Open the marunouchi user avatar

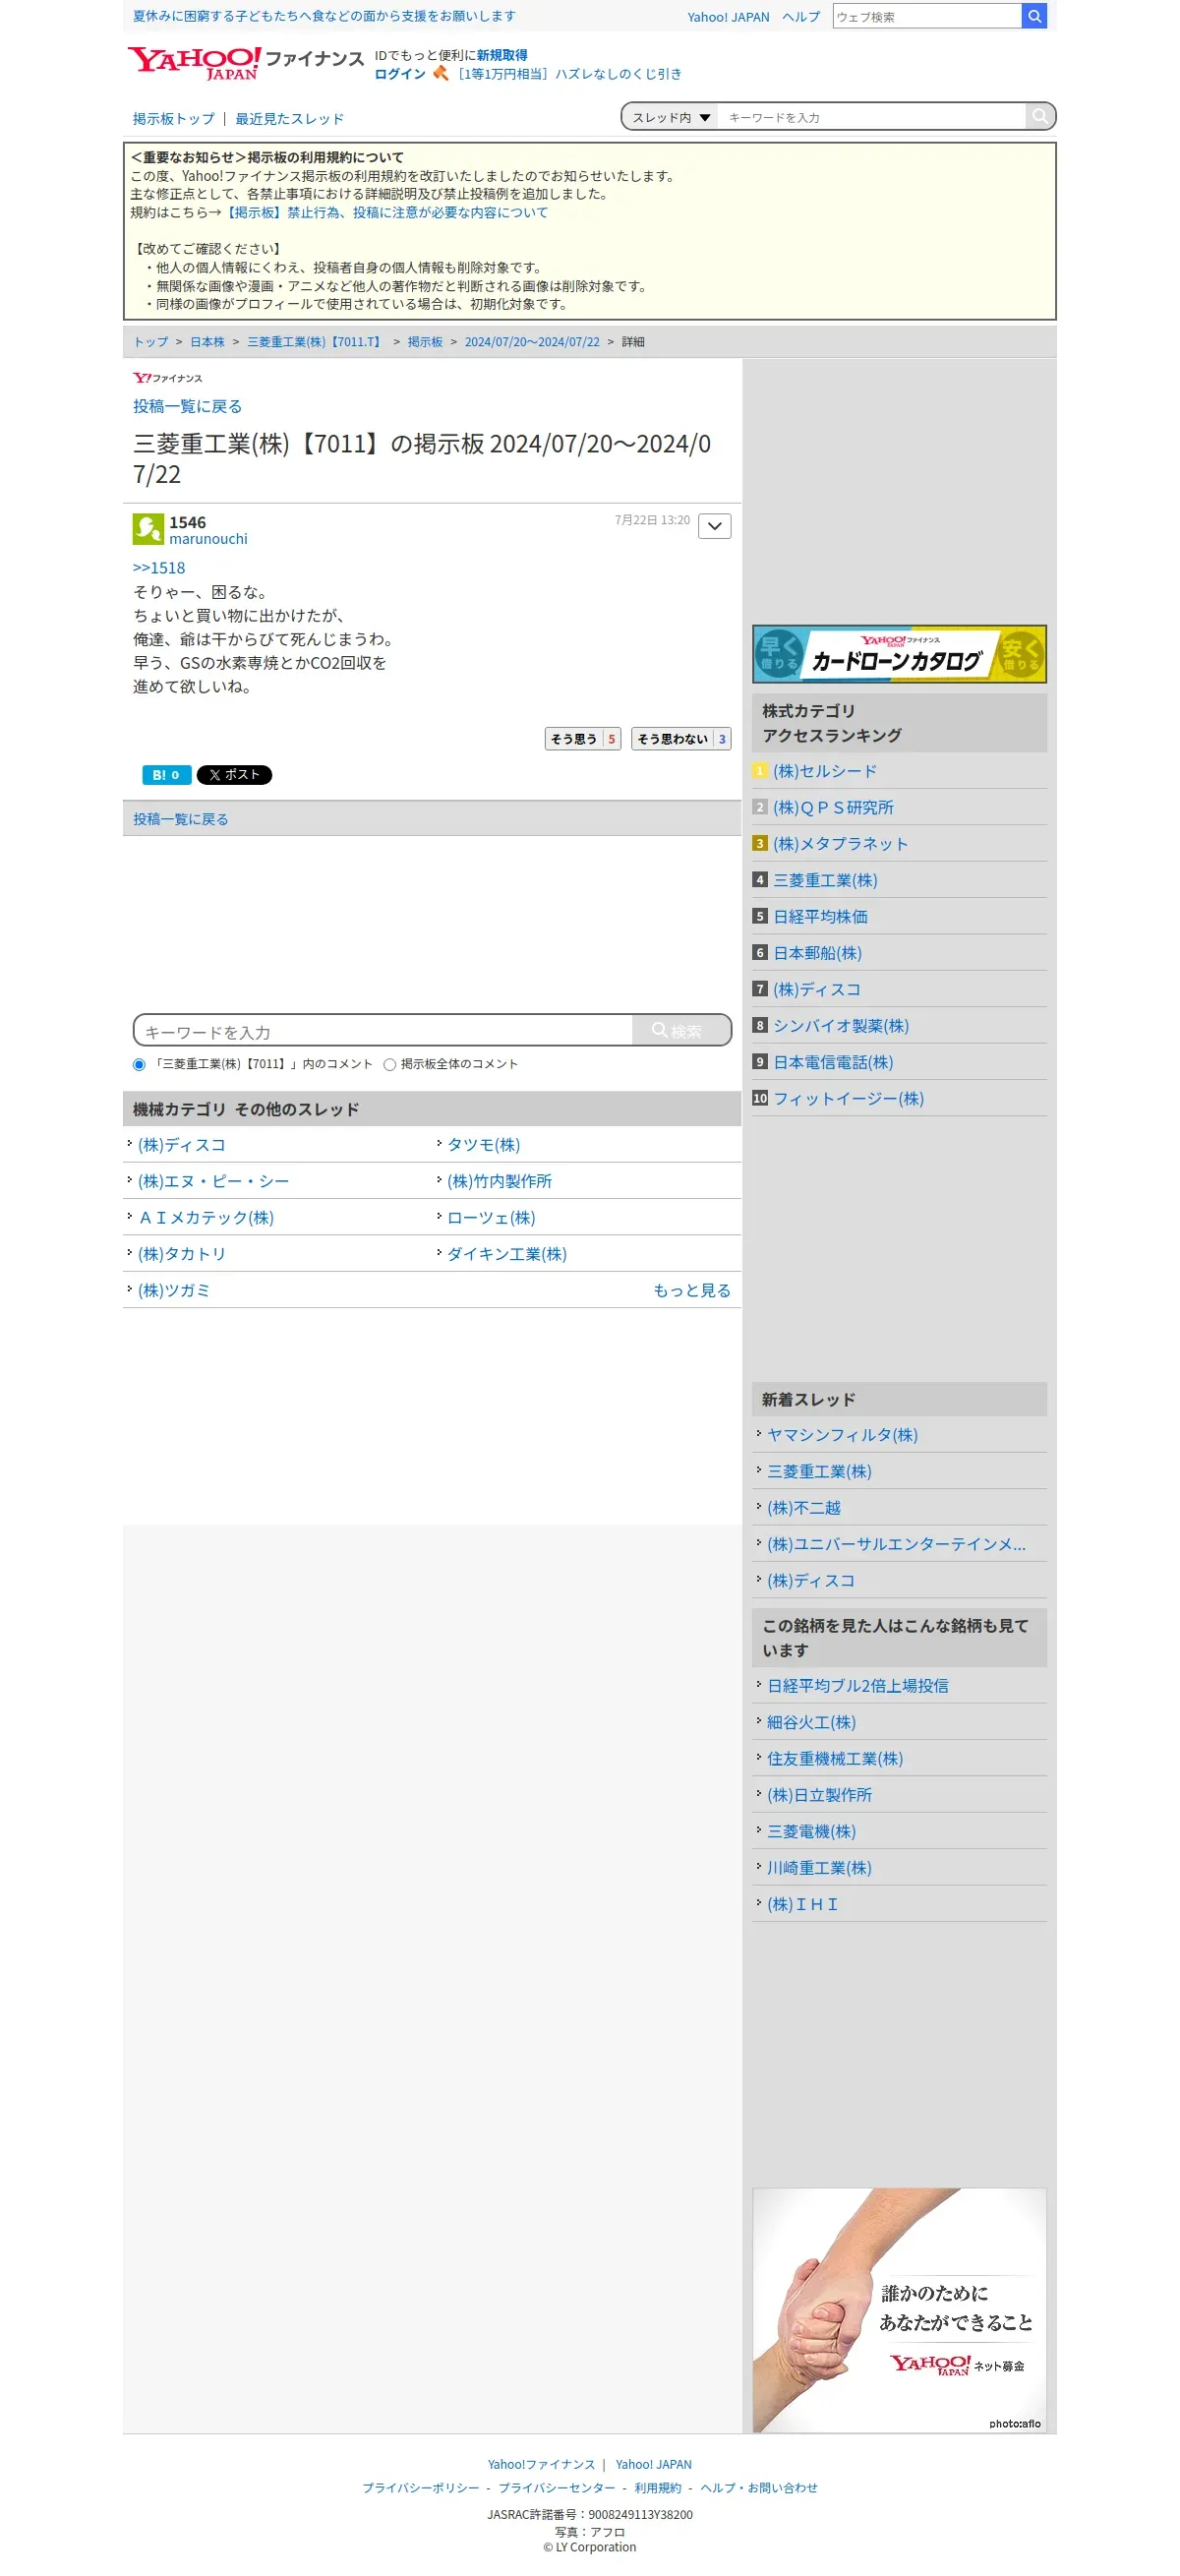click(x=148, y=529)
